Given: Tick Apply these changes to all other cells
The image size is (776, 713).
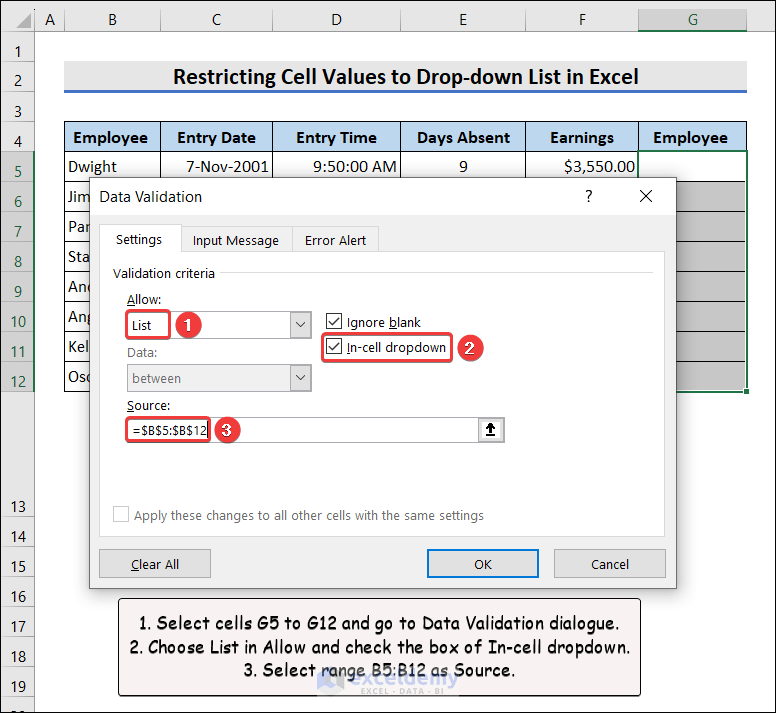Looking at the screenshot, I should 121,515.
